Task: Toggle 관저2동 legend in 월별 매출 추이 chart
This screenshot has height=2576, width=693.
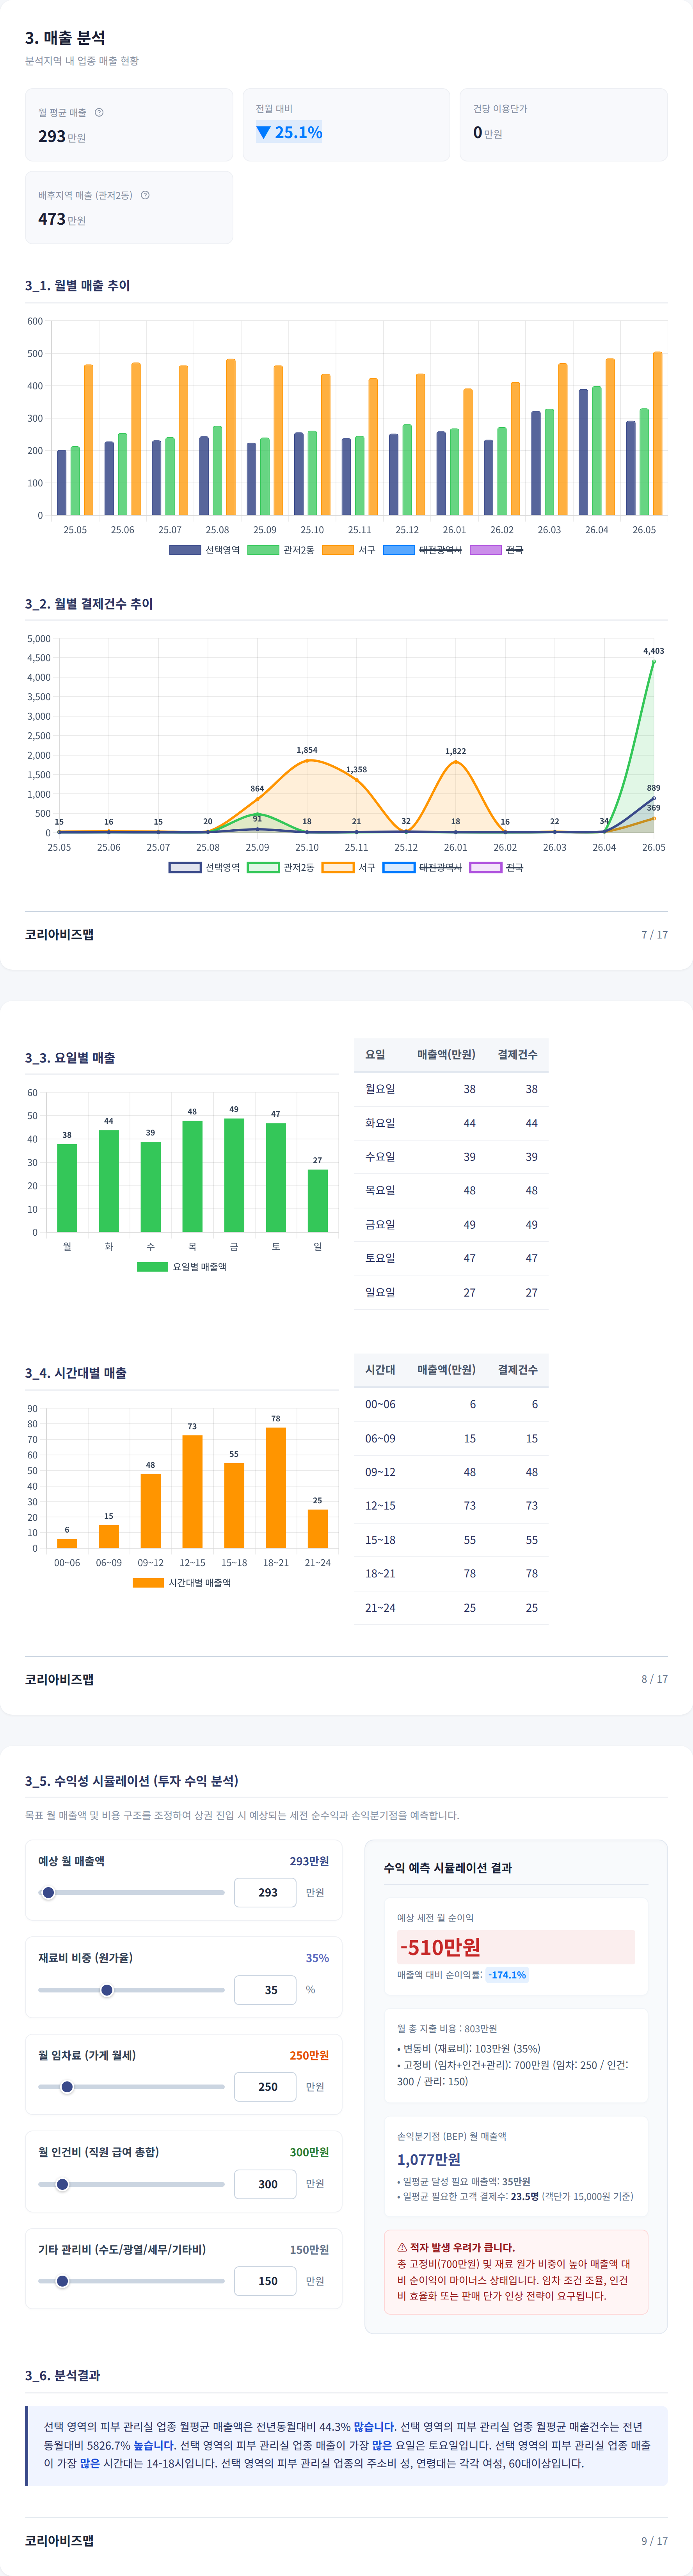Action: coord(281,550)
